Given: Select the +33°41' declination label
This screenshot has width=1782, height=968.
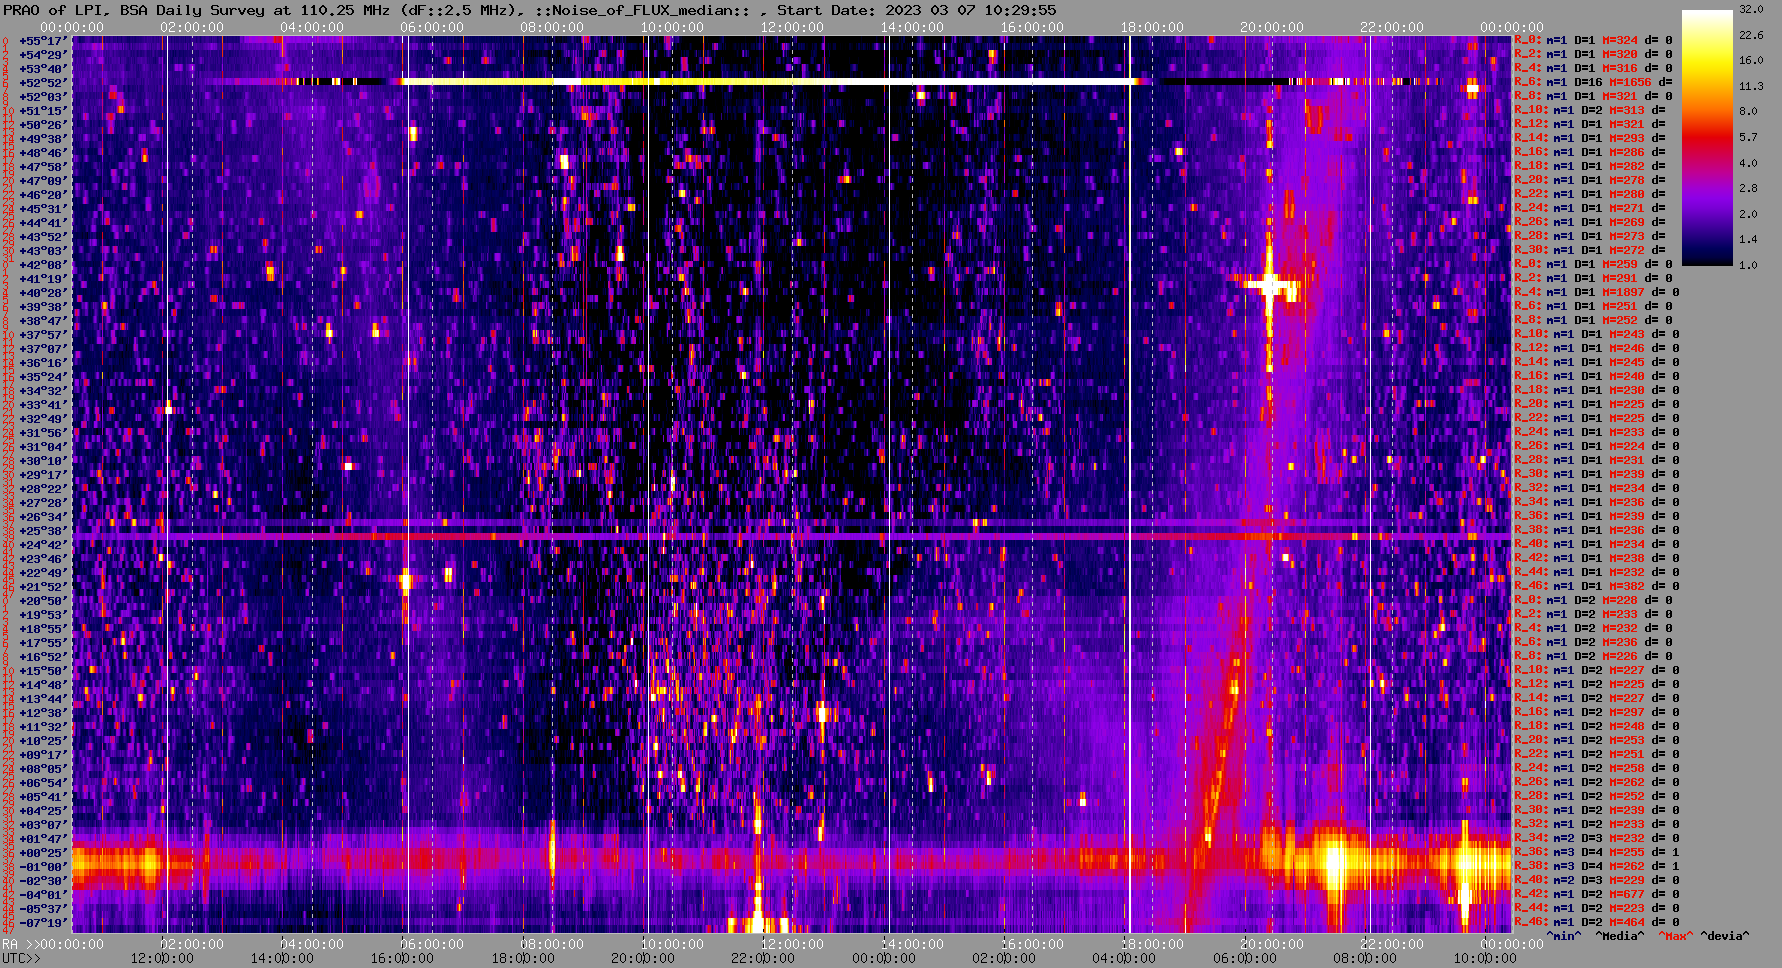Looking at the screenshot, I should [43, 405].
